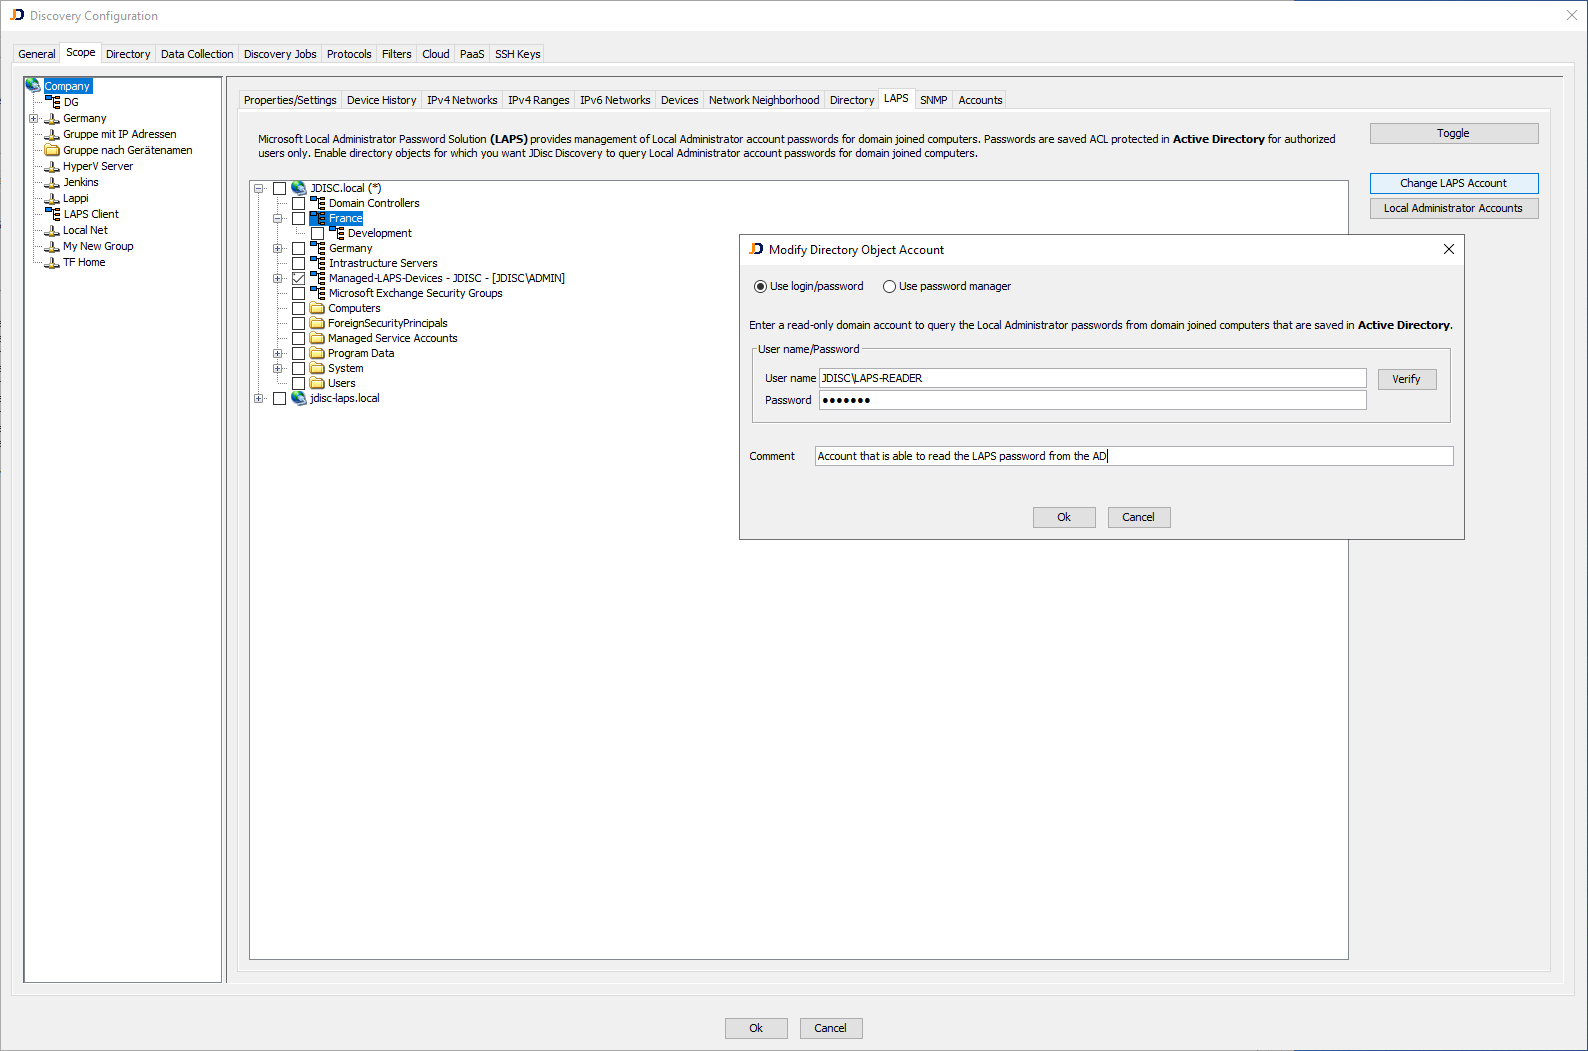Collapse the France OU node
The width and height of the screenshot is (1588, 1051).
(x=278, y=218)
